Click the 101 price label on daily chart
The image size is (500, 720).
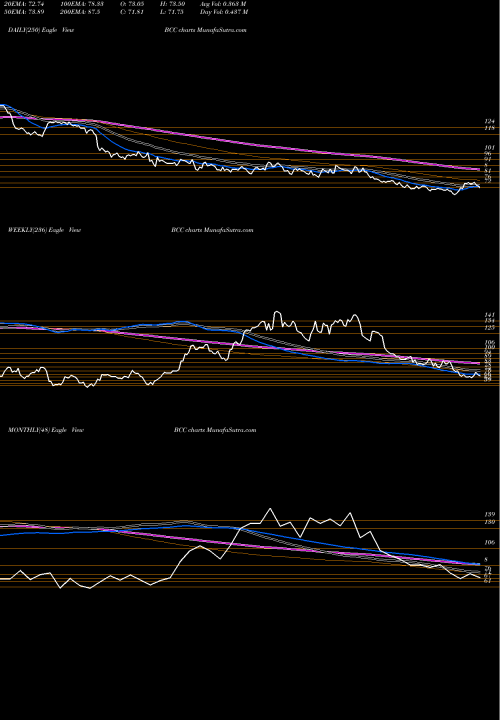pyautogui.click(x=489, y=148)
